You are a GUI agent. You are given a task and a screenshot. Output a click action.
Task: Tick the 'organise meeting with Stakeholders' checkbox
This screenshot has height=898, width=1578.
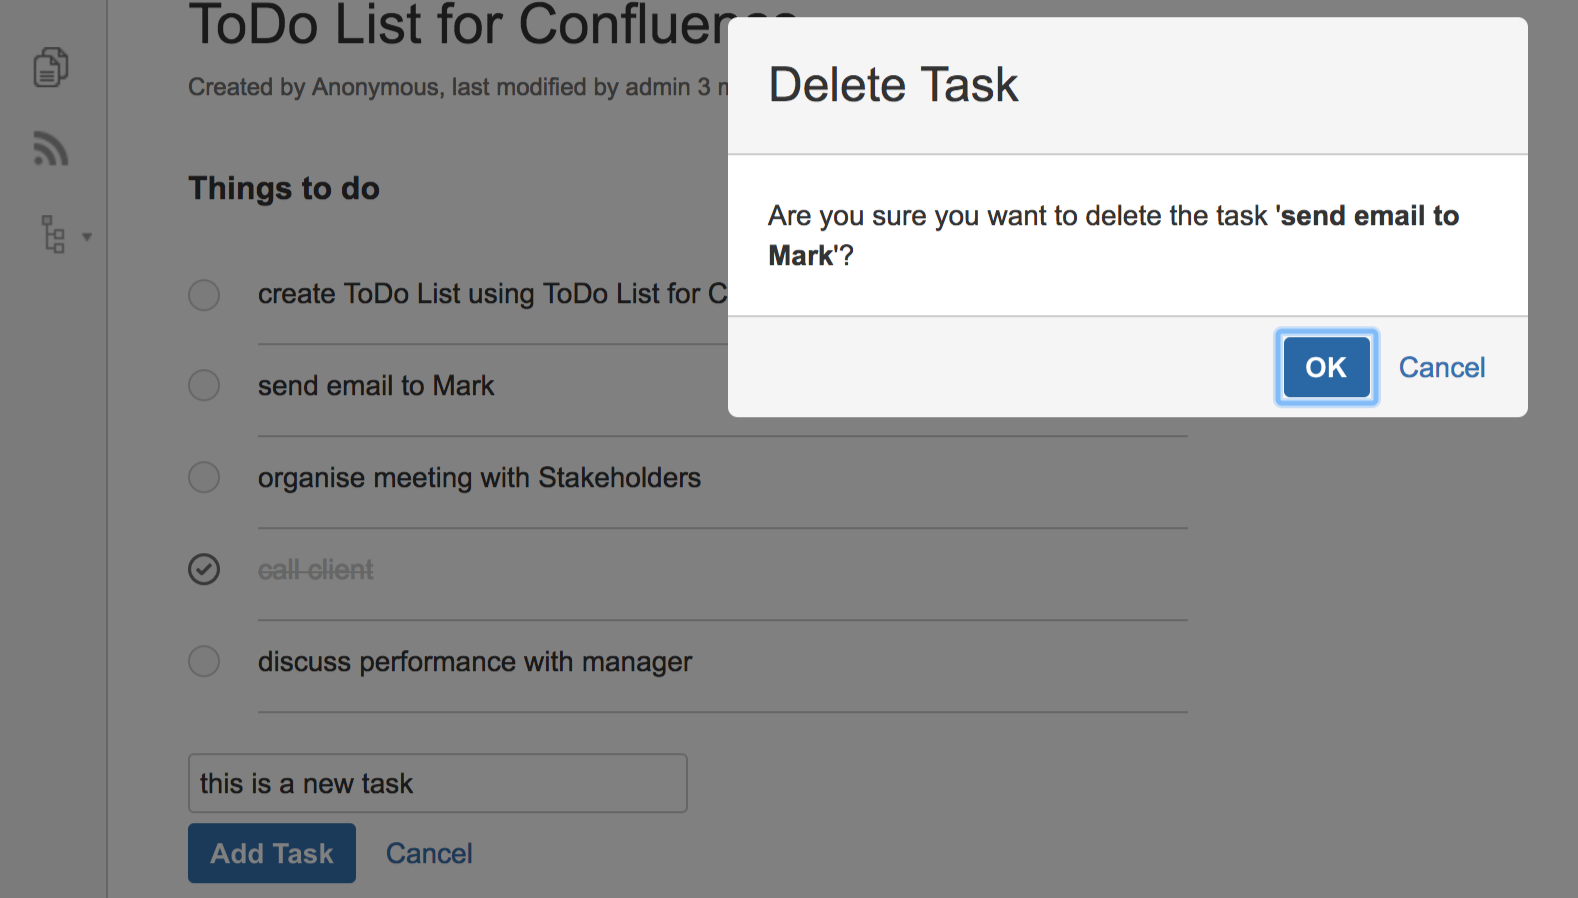tap(204, 477)
